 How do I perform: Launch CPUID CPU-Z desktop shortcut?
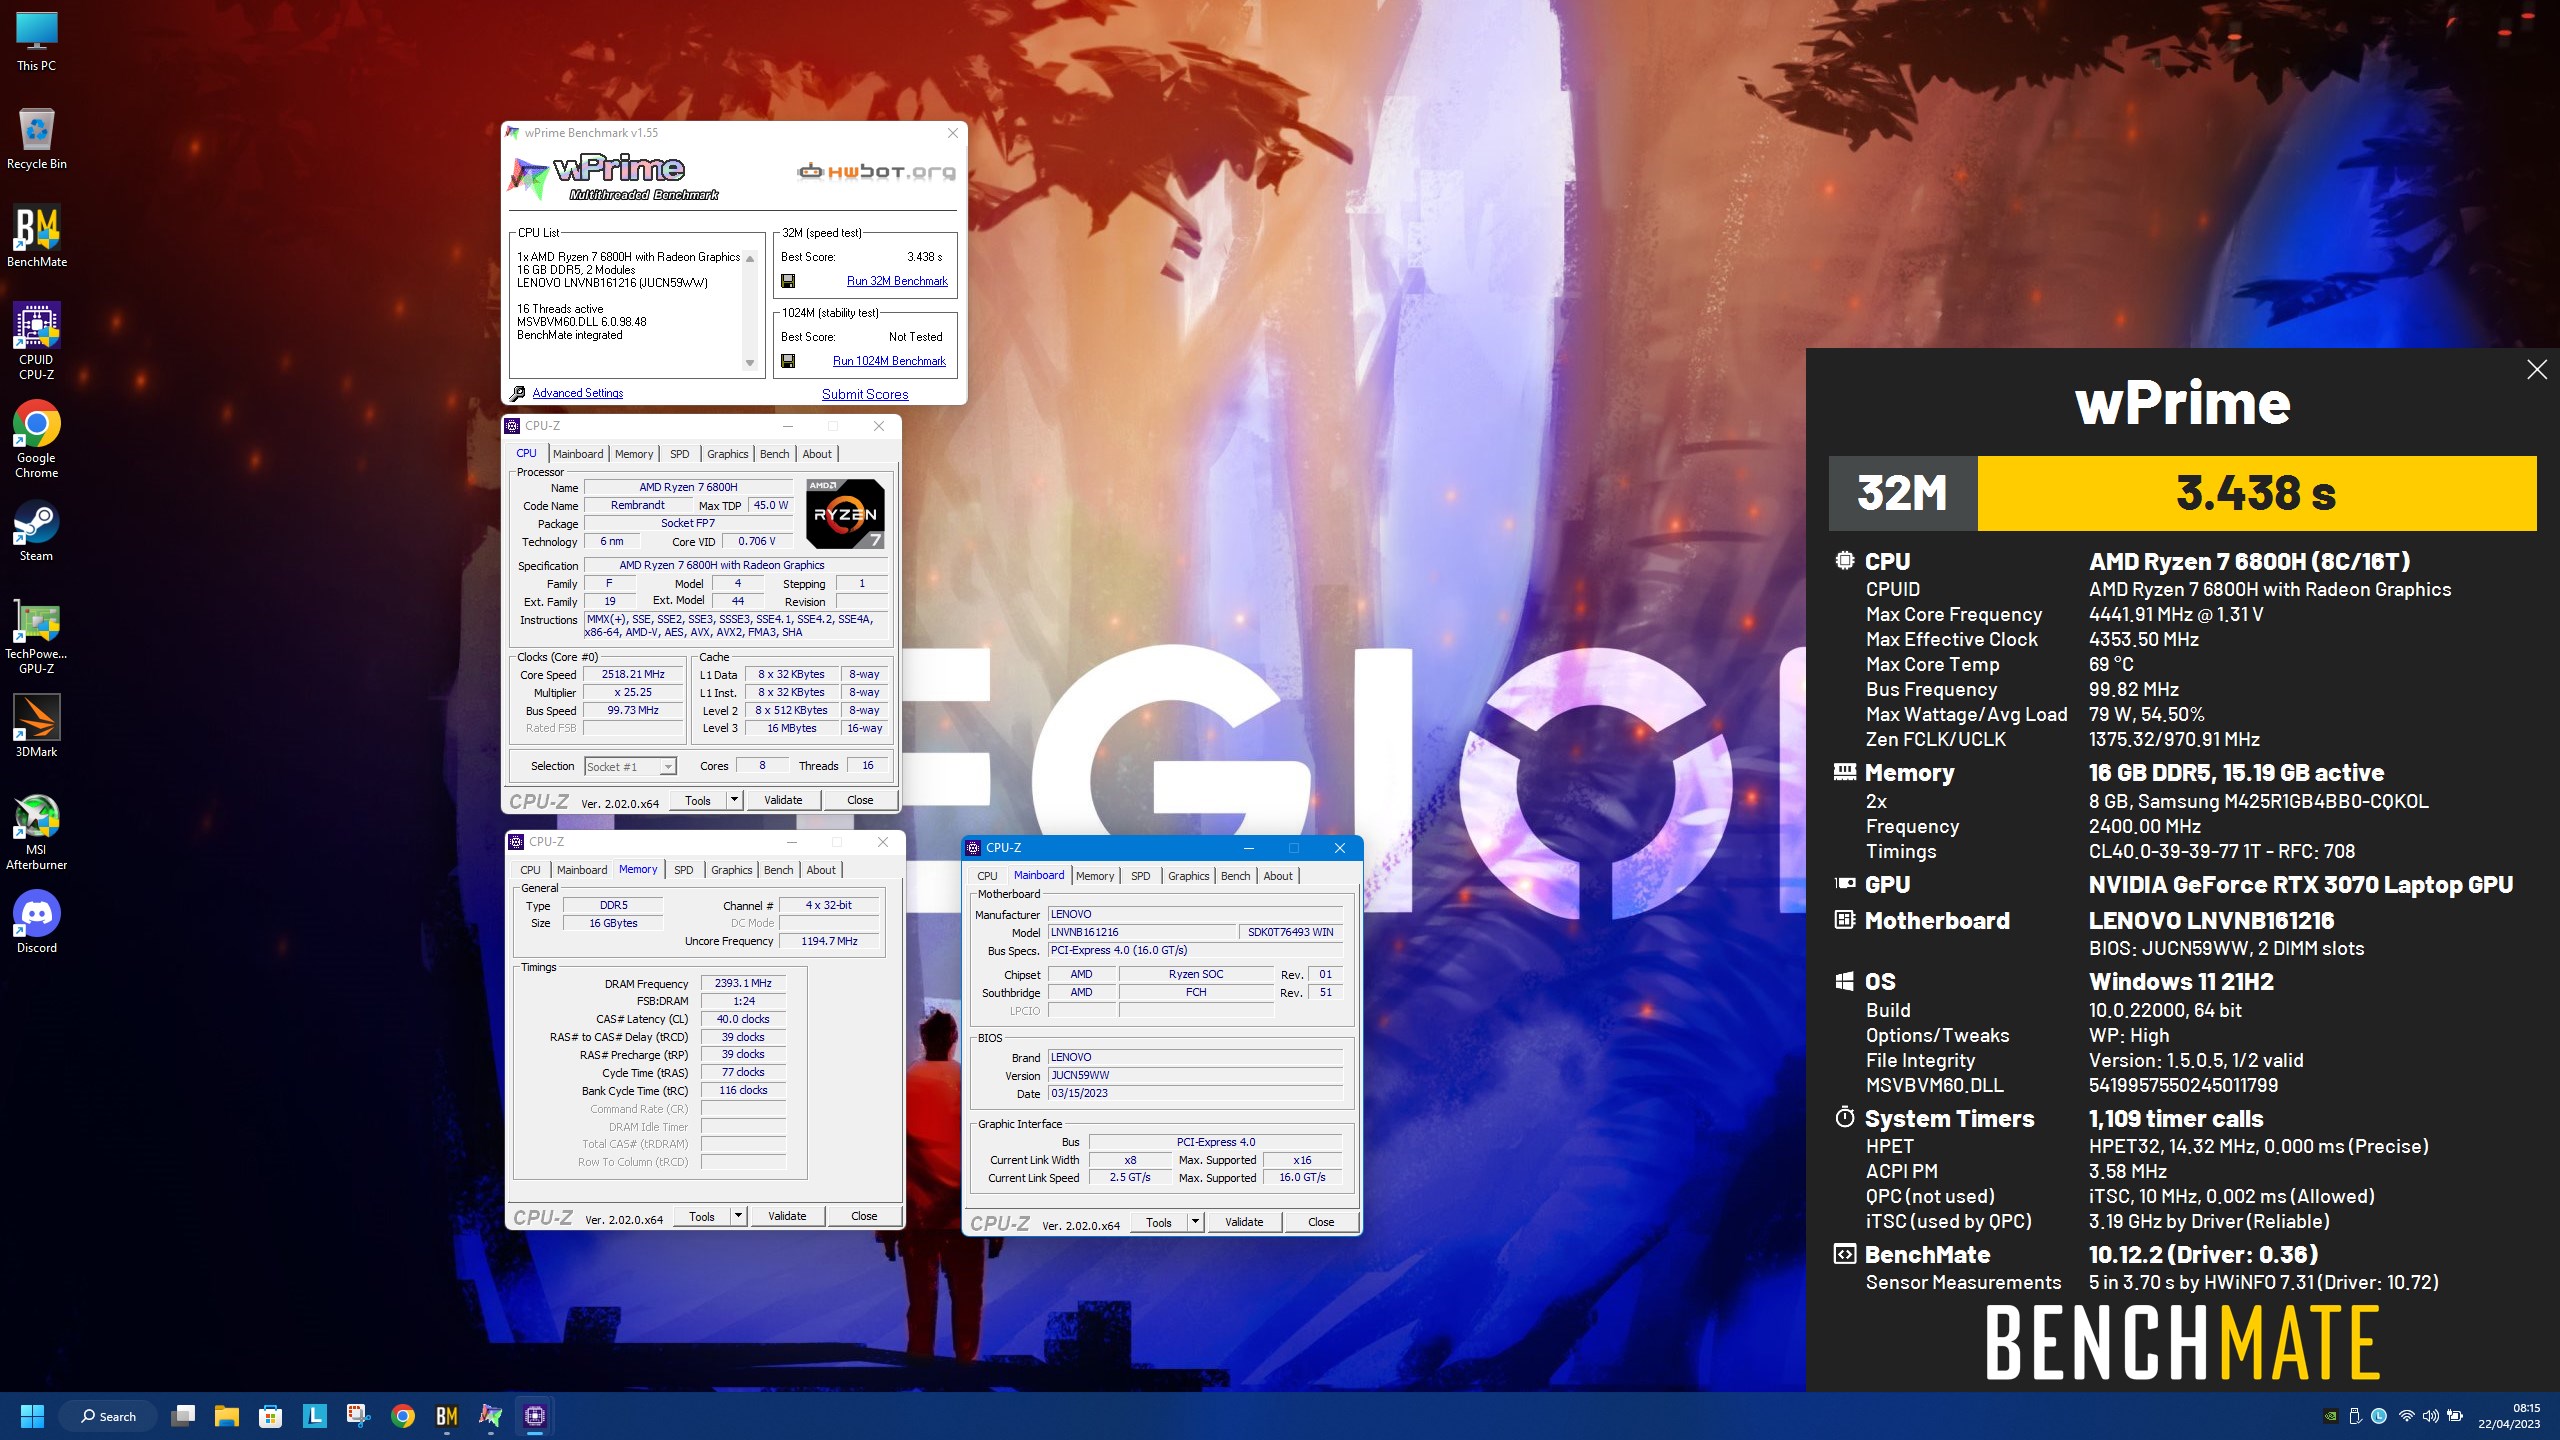36,341
